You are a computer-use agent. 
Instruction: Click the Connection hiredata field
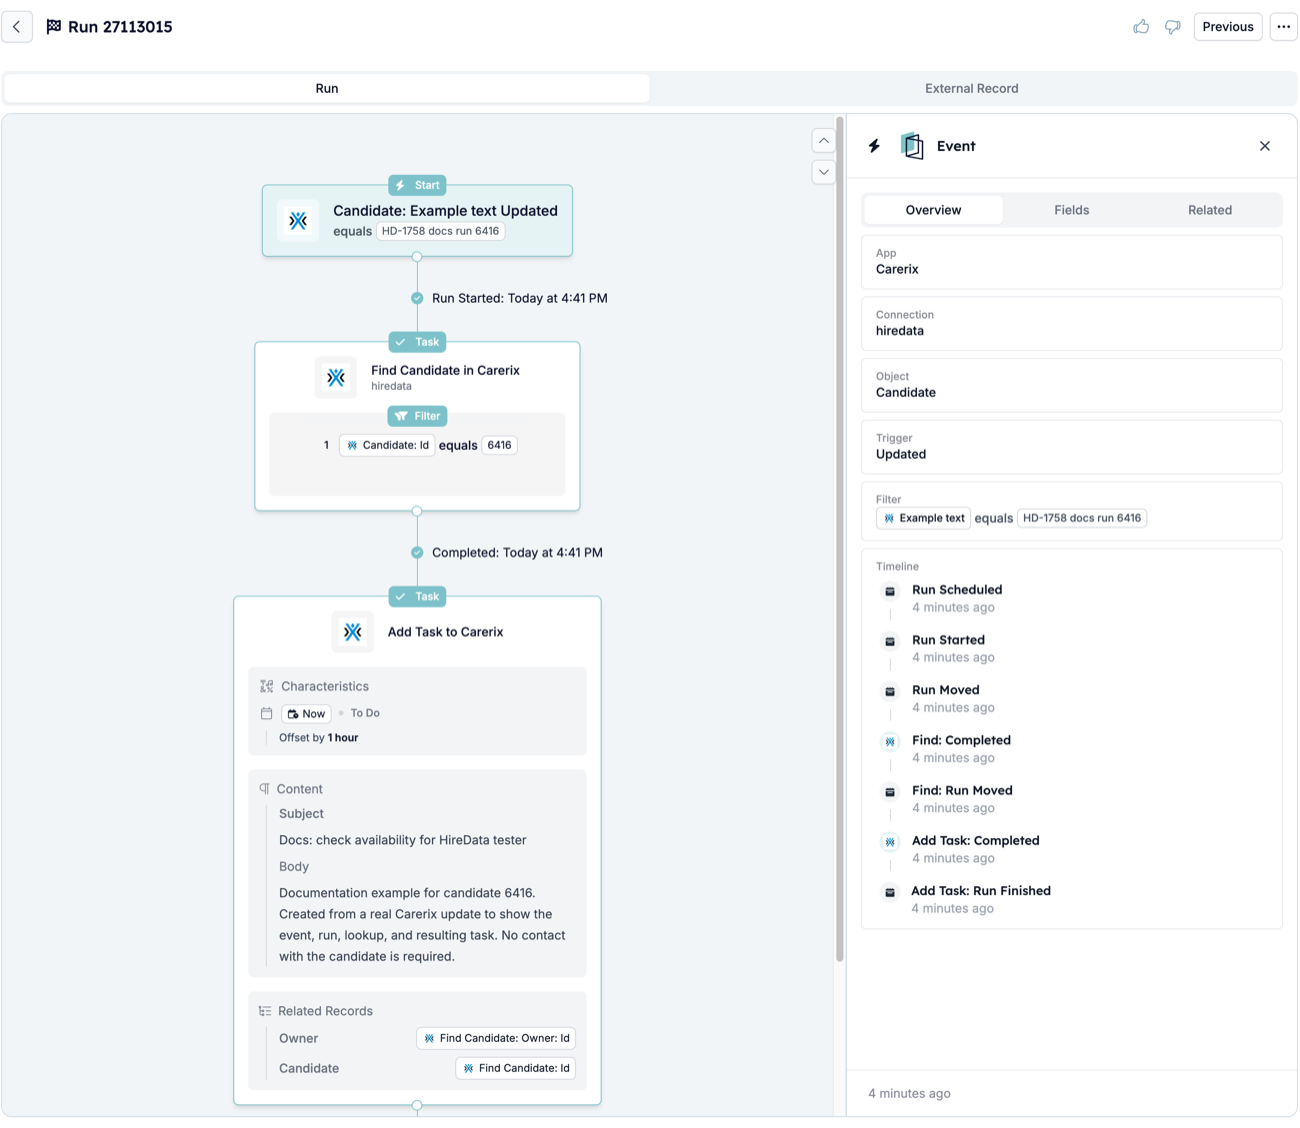[1071, 323]
